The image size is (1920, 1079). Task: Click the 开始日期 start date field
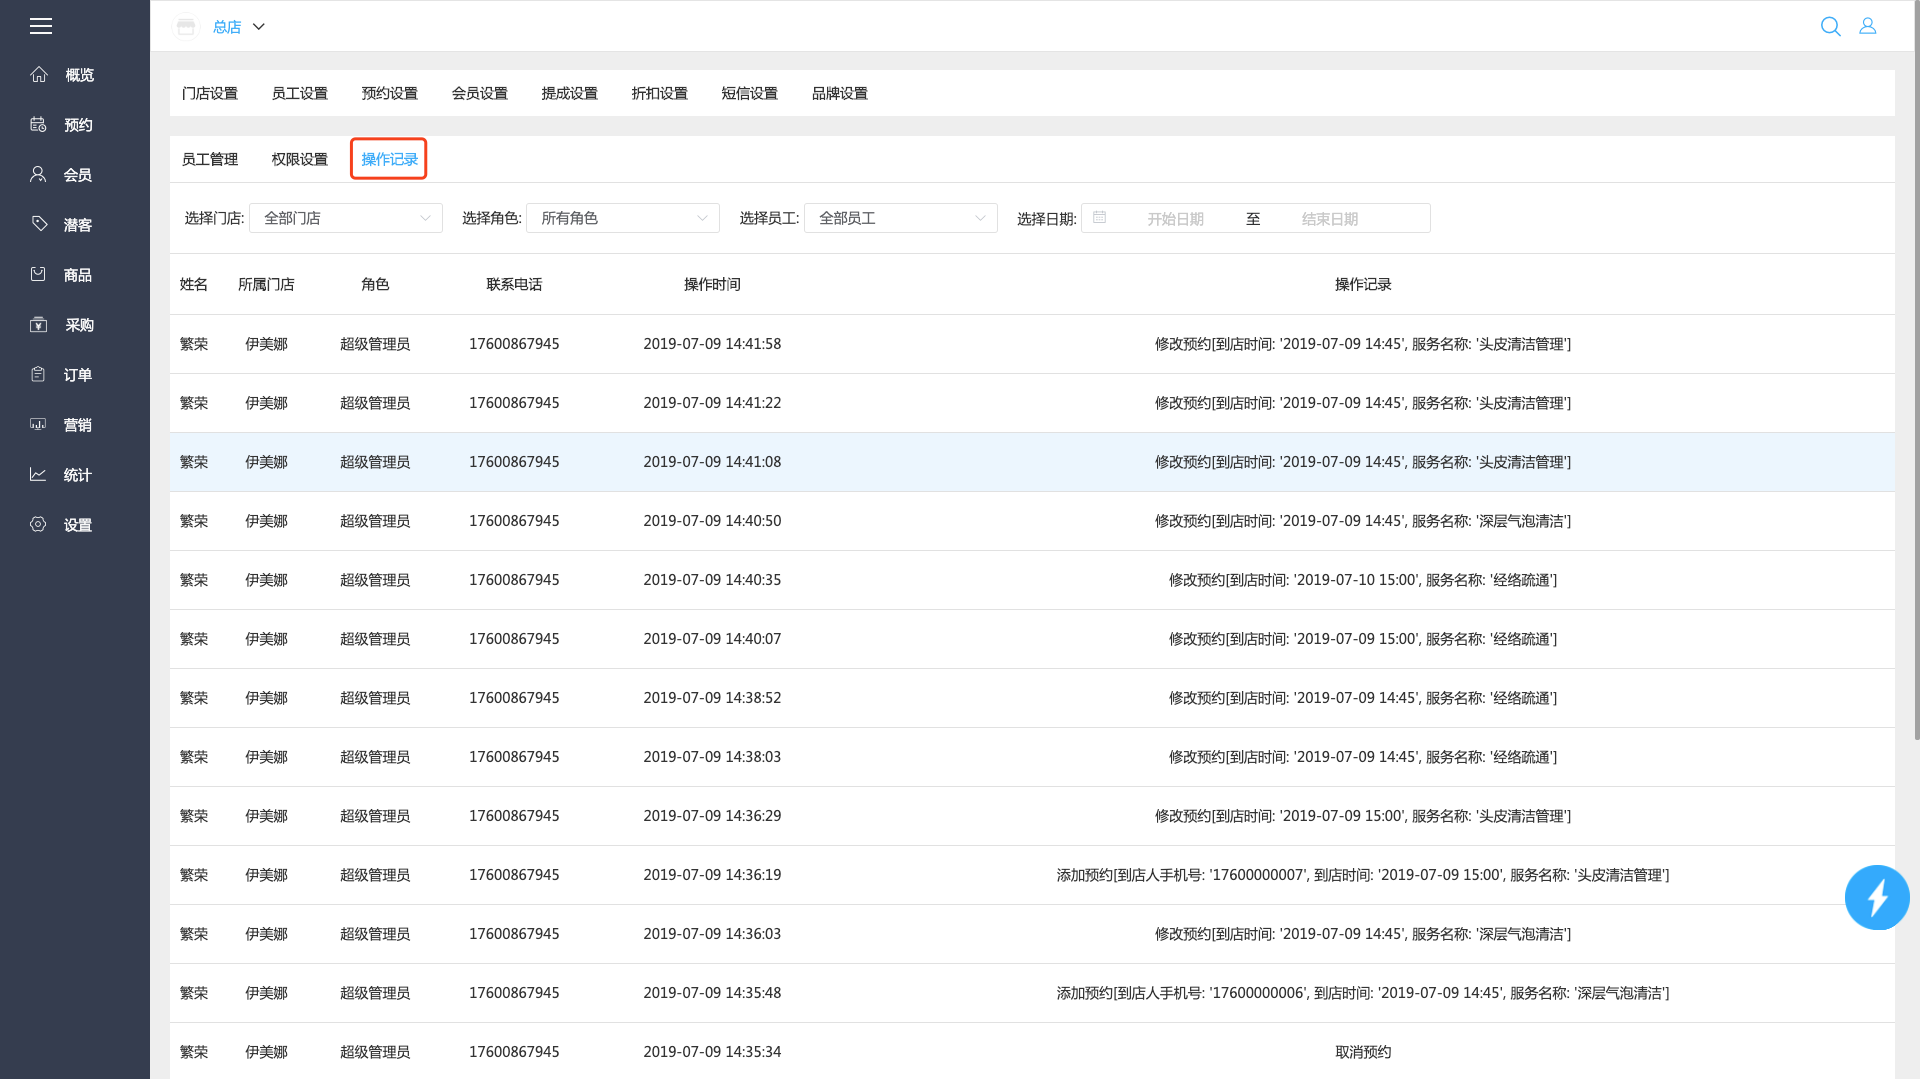1175,219
